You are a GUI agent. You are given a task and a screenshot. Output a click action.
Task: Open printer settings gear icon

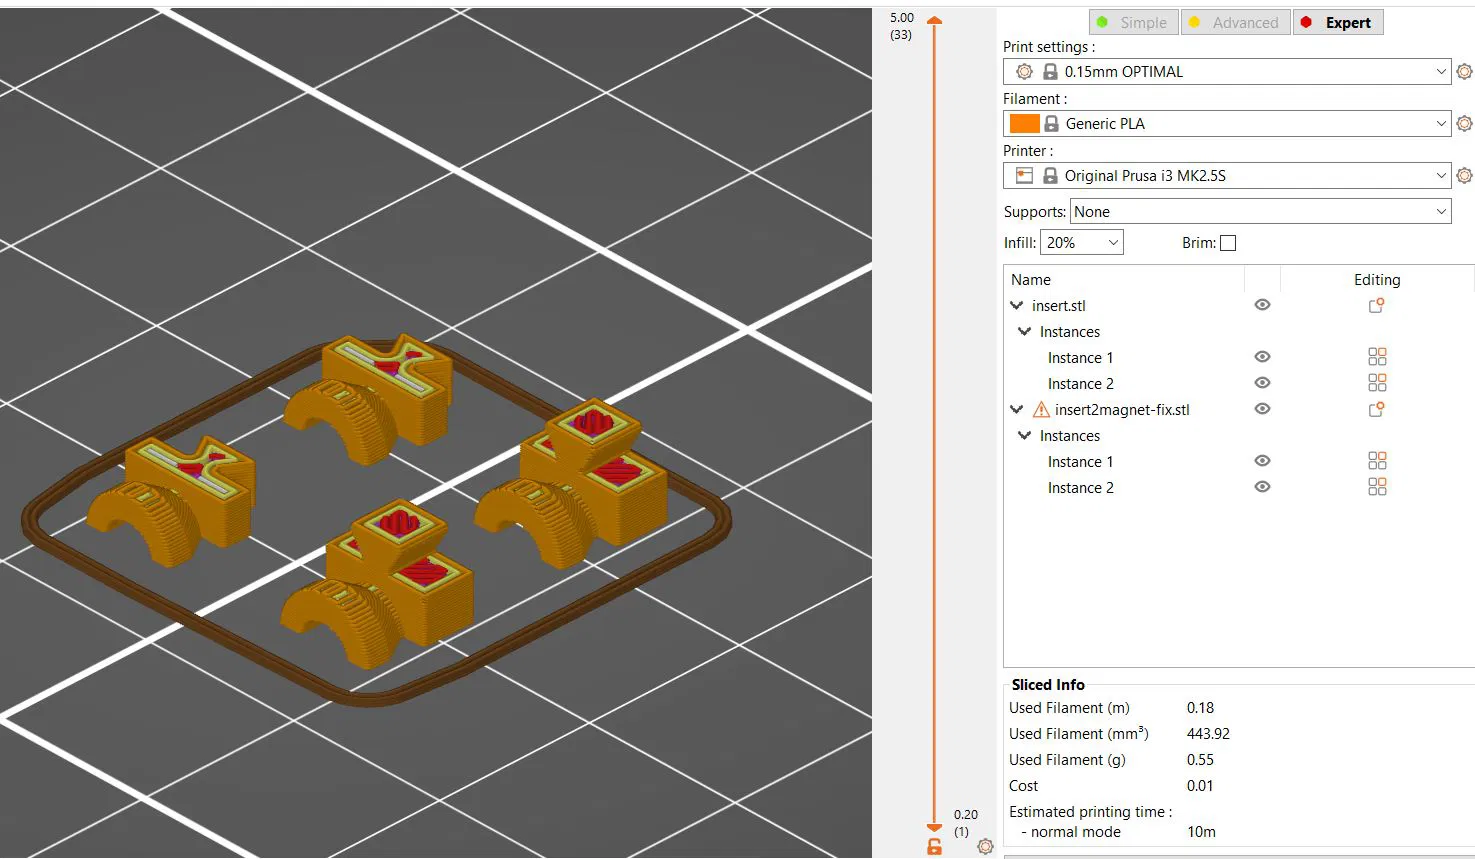[x=1464, y=175]
